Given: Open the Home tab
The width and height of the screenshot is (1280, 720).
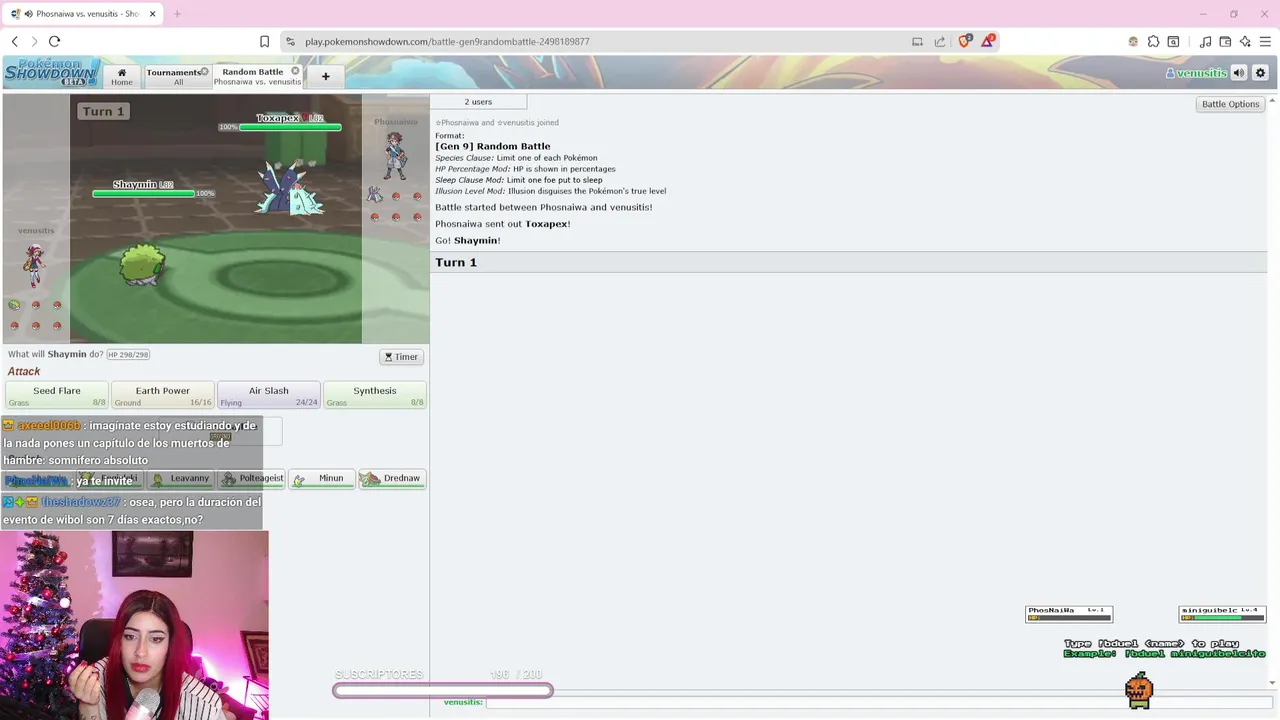Looking at the screenshot, I should pyautogui.click(x=122, y=76).
